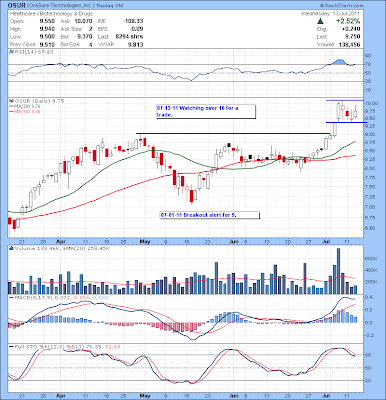This screenshot has width=386, height=400.
Task: Click the Chg value +0.240
Action: [352, 29]
